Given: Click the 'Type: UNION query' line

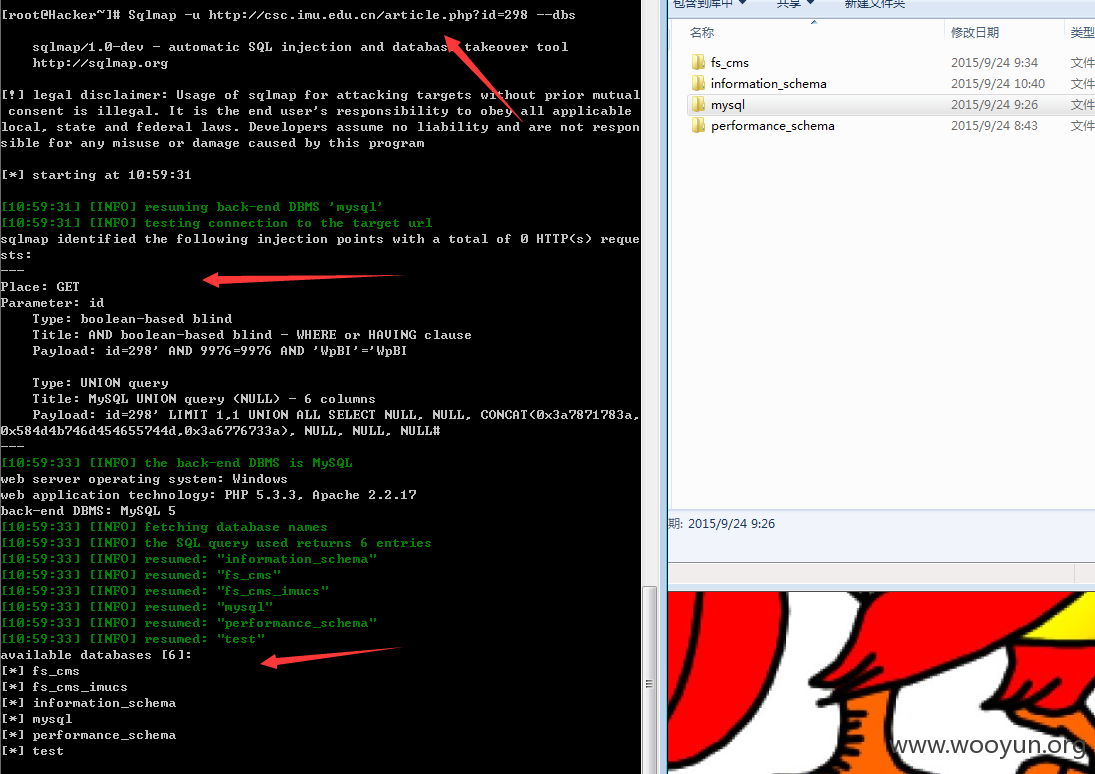Looking at the screenshot, I should [x=100, y=383].
